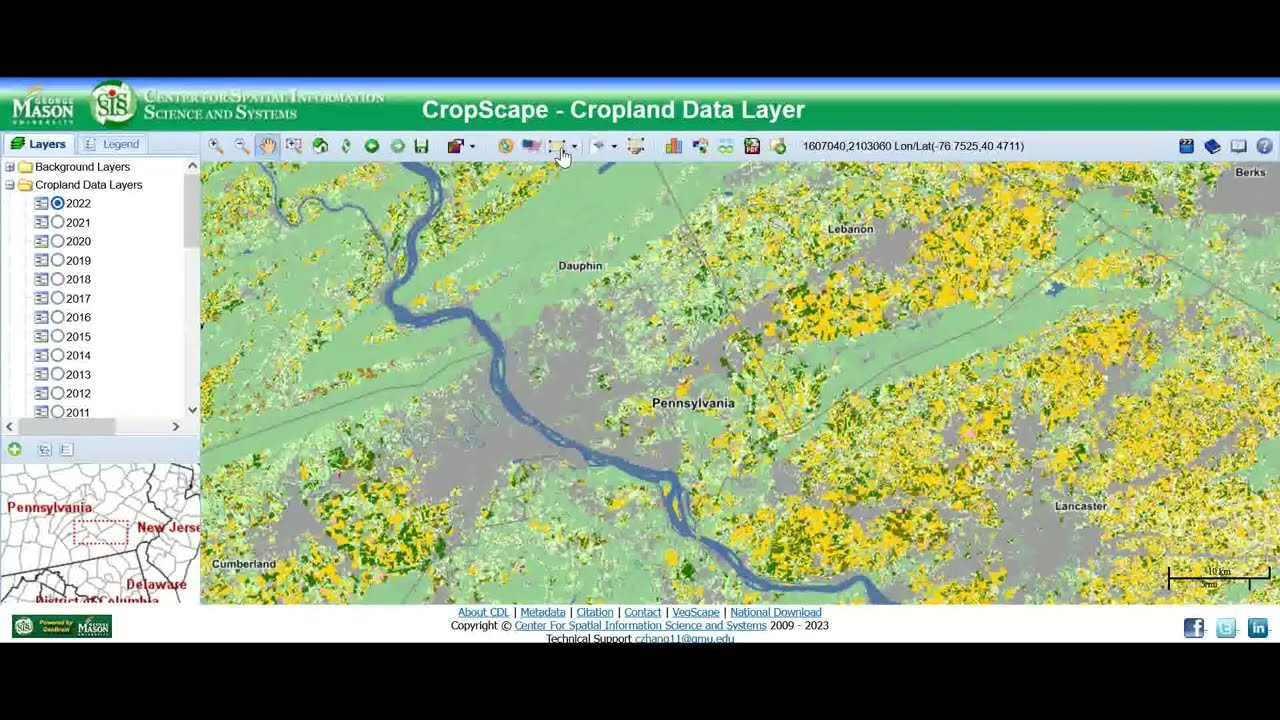Click the gray monitor screen icon
Image resolution: width=1280 pixels, height=720 pixels.
pos(1239,146)
